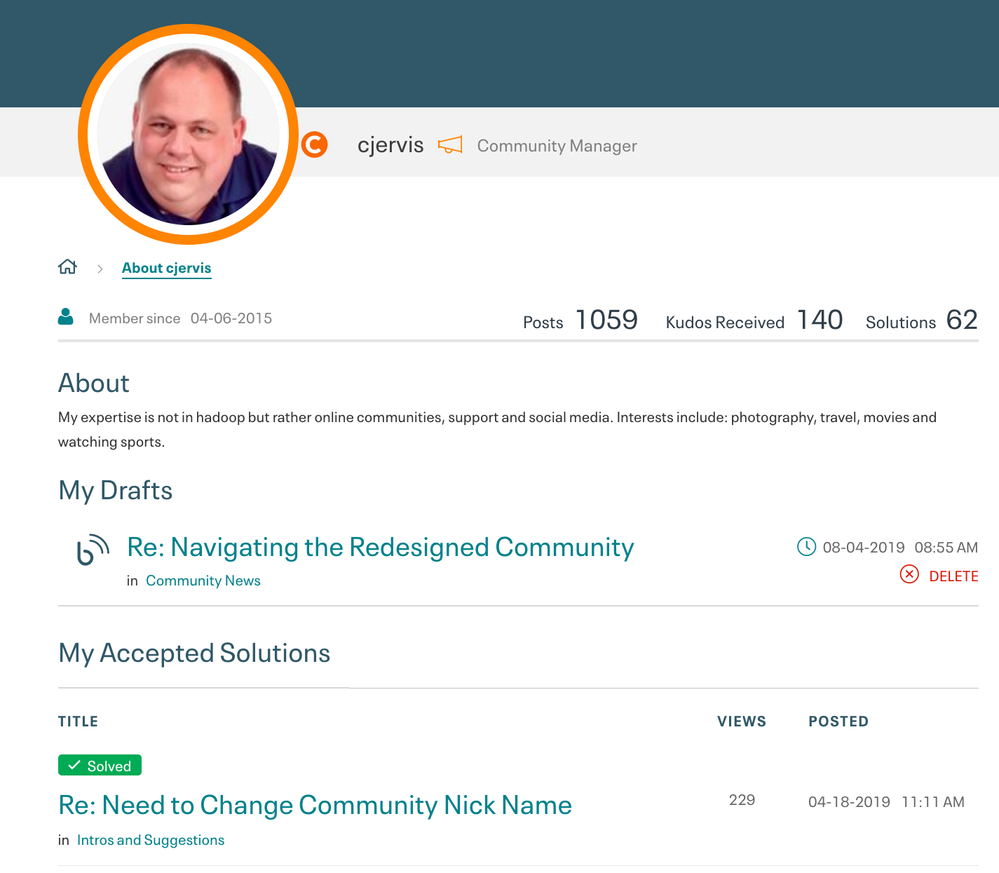Open Need to Change Community Nick Name
Screen dimensions: 999x873
(x=315, y=805)
